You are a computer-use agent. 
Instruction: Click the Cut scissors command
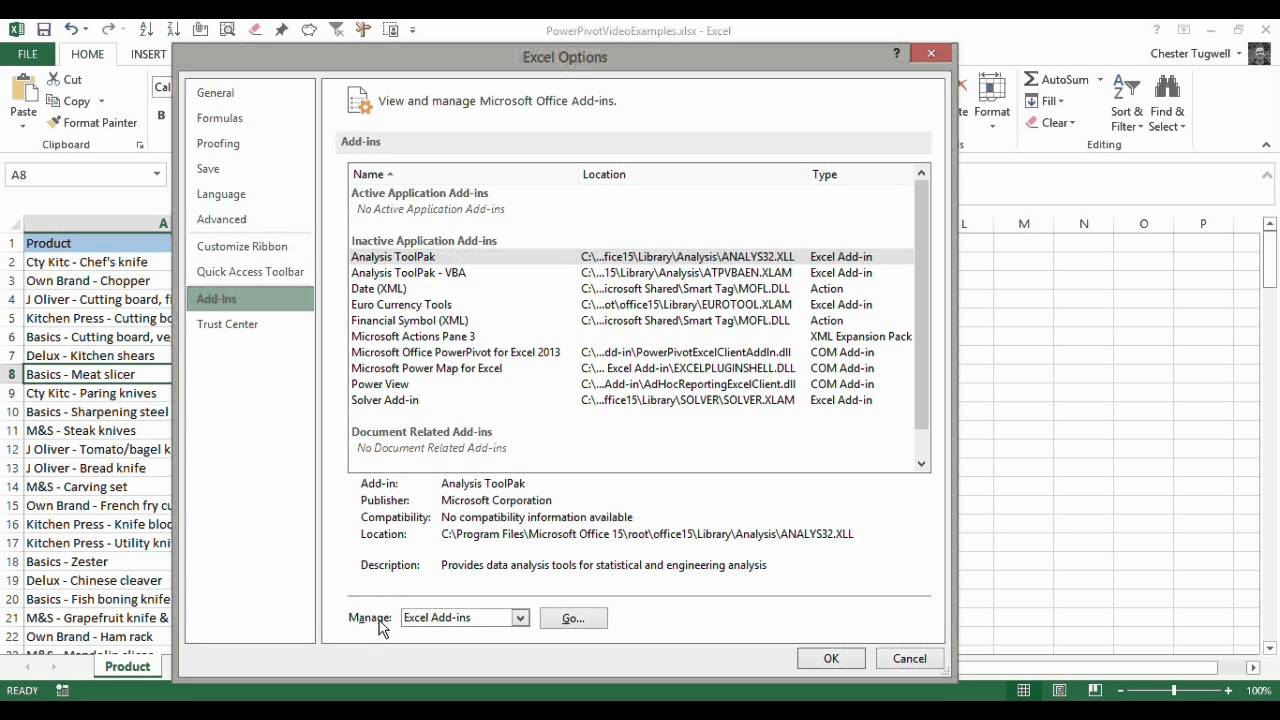click(x=65, y=79)
